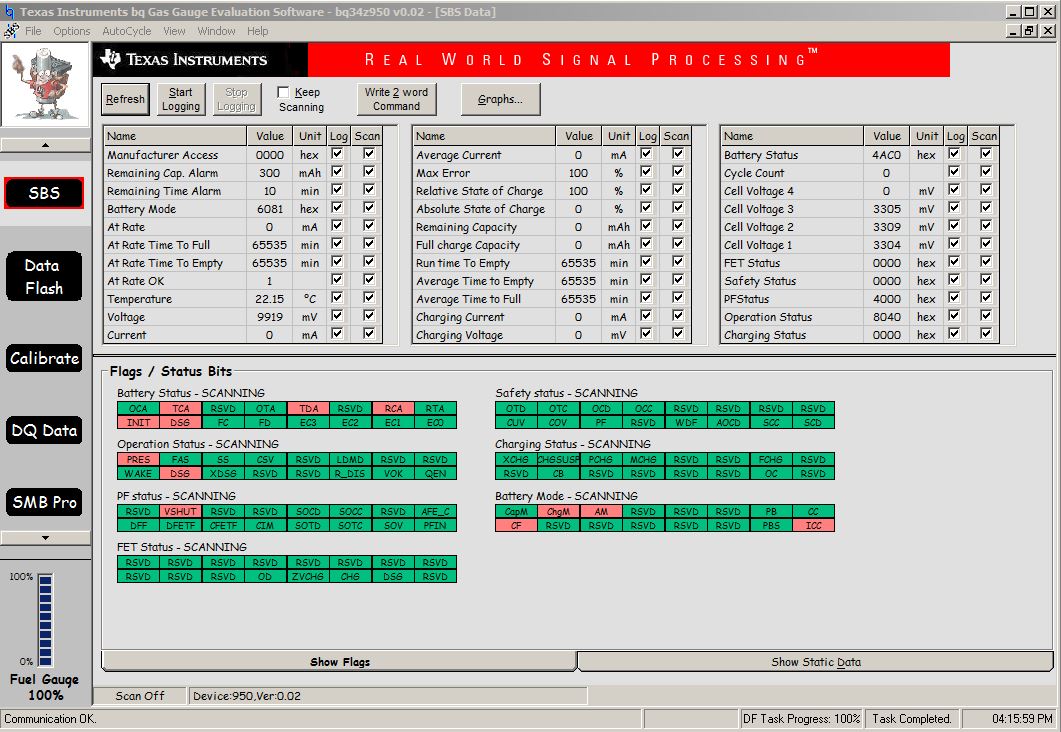
Task: Toggle Log checkbox for Charging Voltage
Action: tap(646, 334)
